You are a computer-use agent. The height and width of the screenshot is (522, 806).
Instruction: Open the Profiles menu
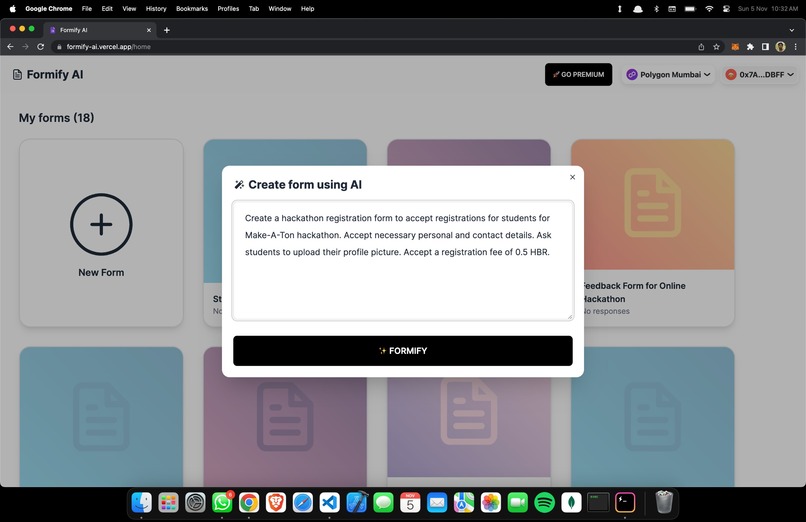tap(228, 9)
